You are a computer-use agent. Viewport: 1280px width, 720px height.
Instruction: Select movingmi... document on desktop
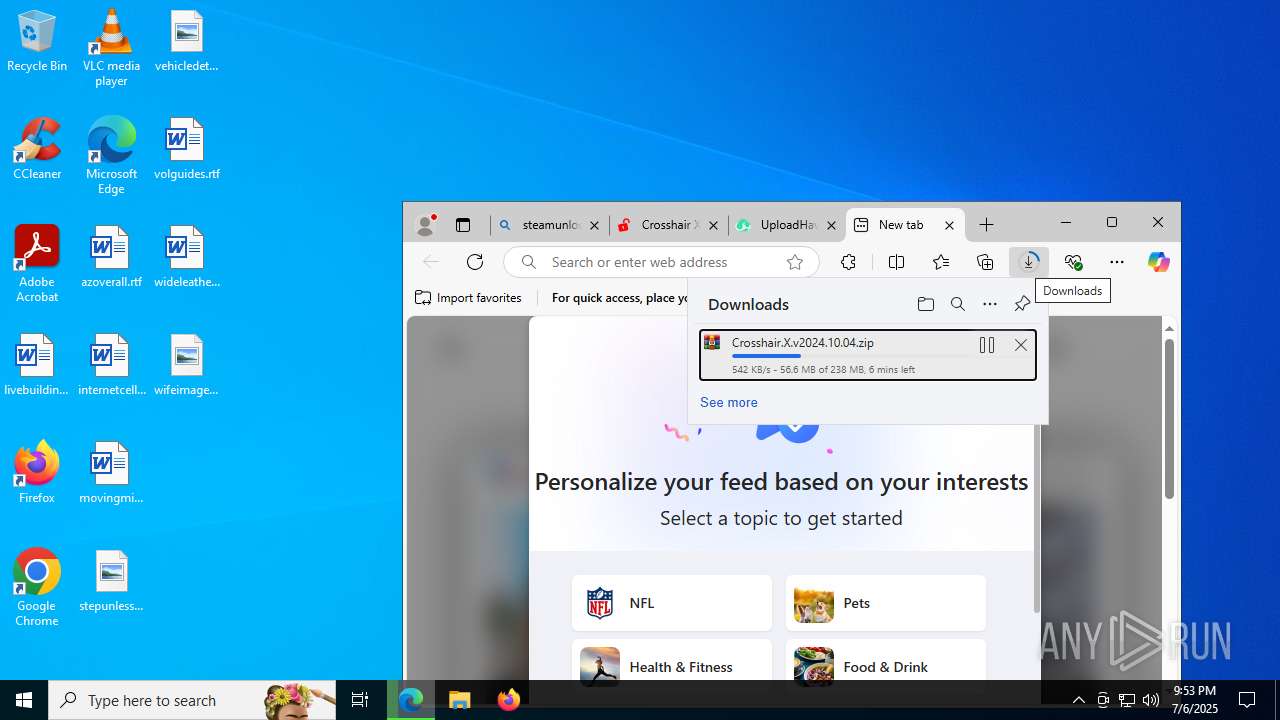tap(111, 474)
